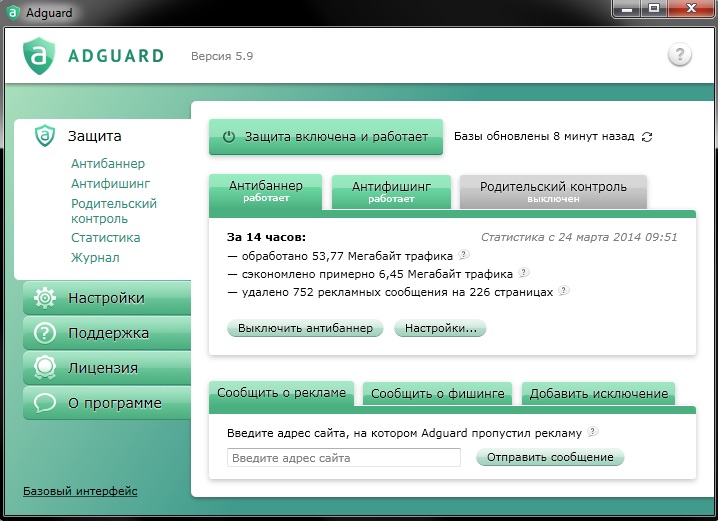The height and width of the screenshot is (521, 718).
Task: Open the Добавить исключение tab
Action: click(598, 394)
